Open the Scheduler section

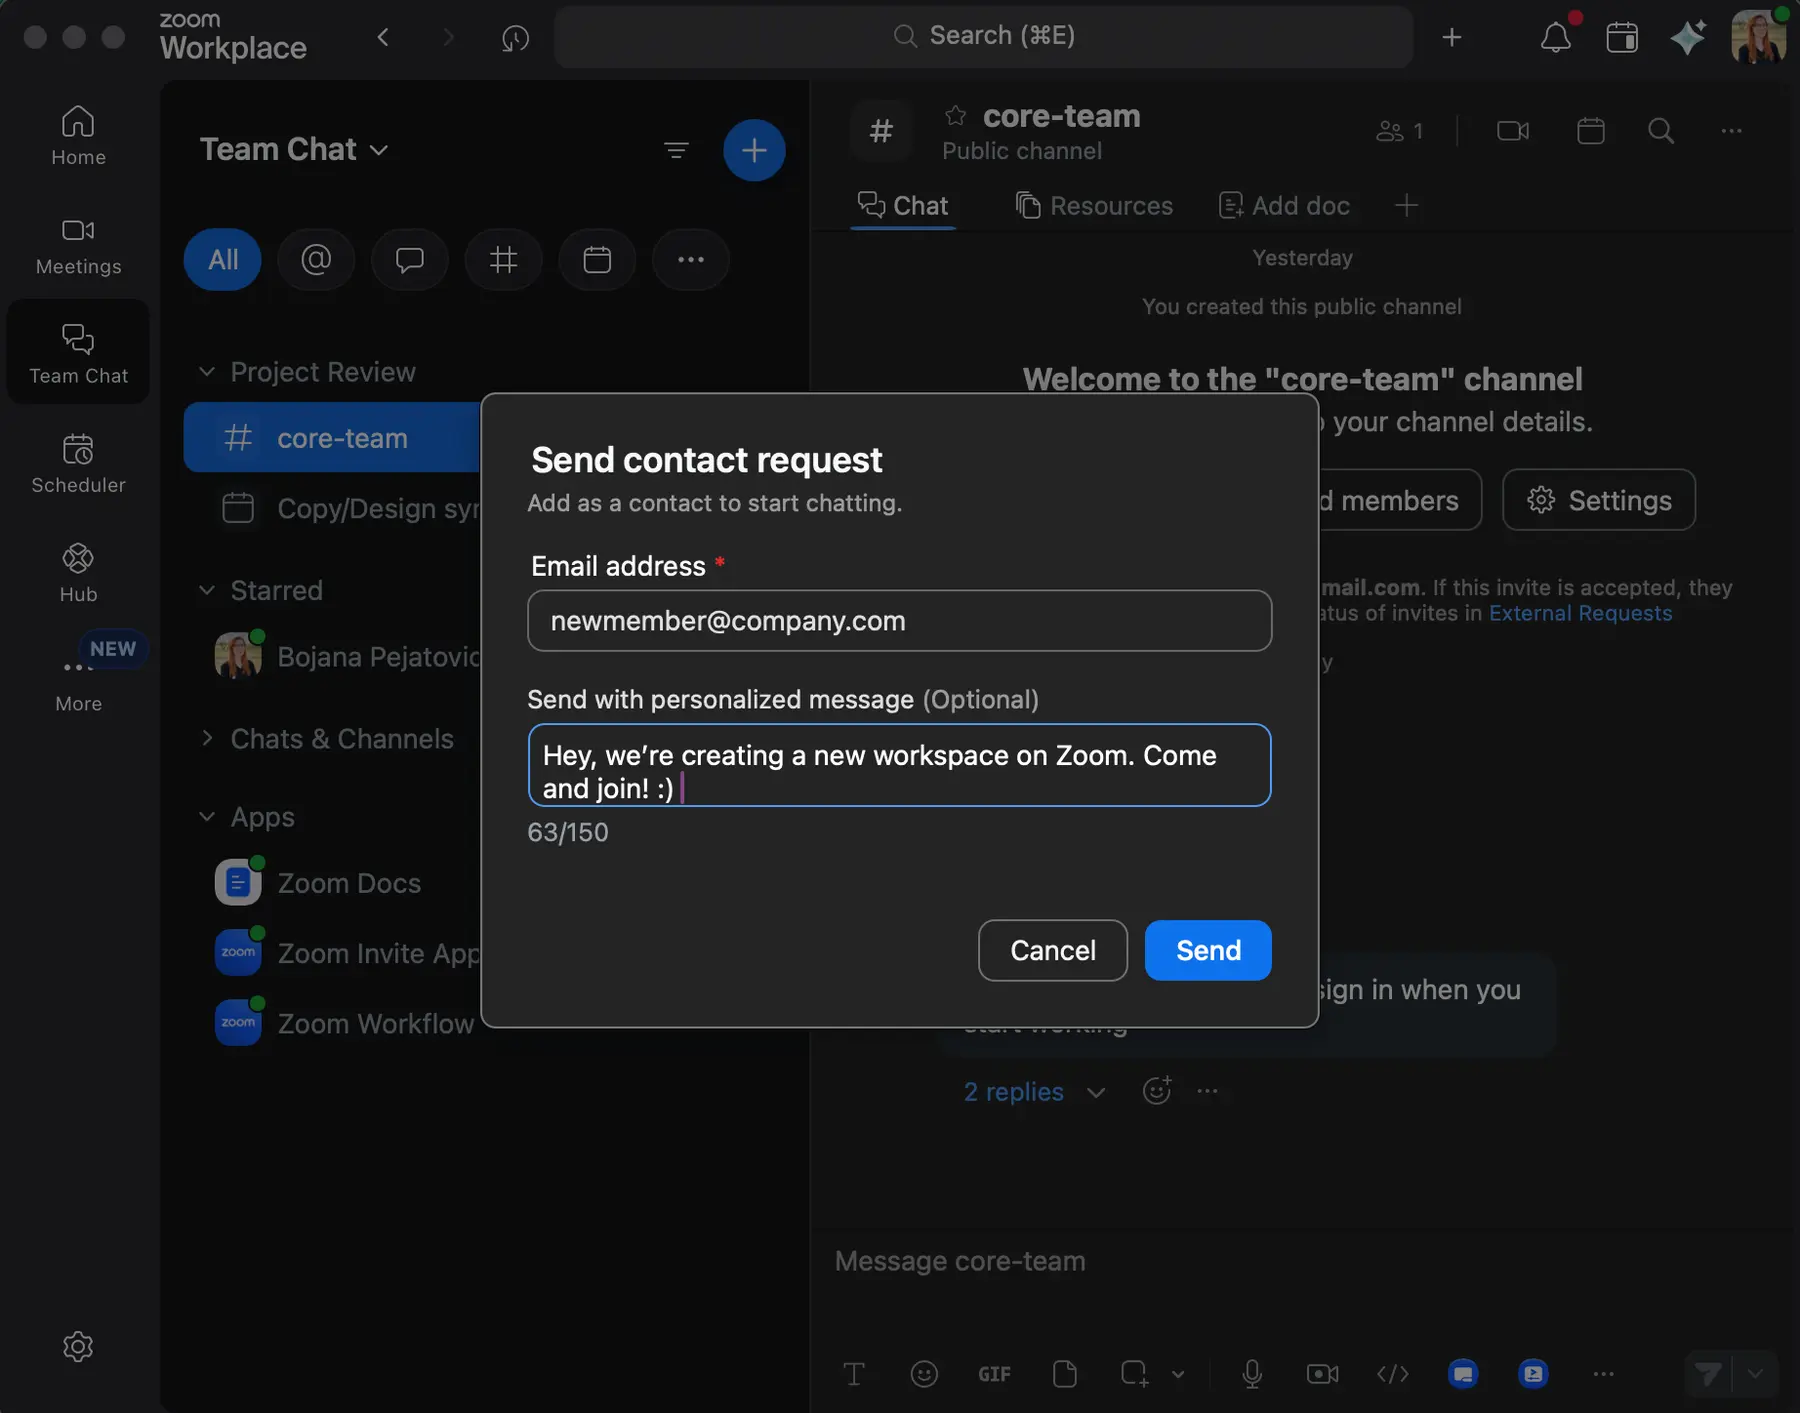(78, 464)
